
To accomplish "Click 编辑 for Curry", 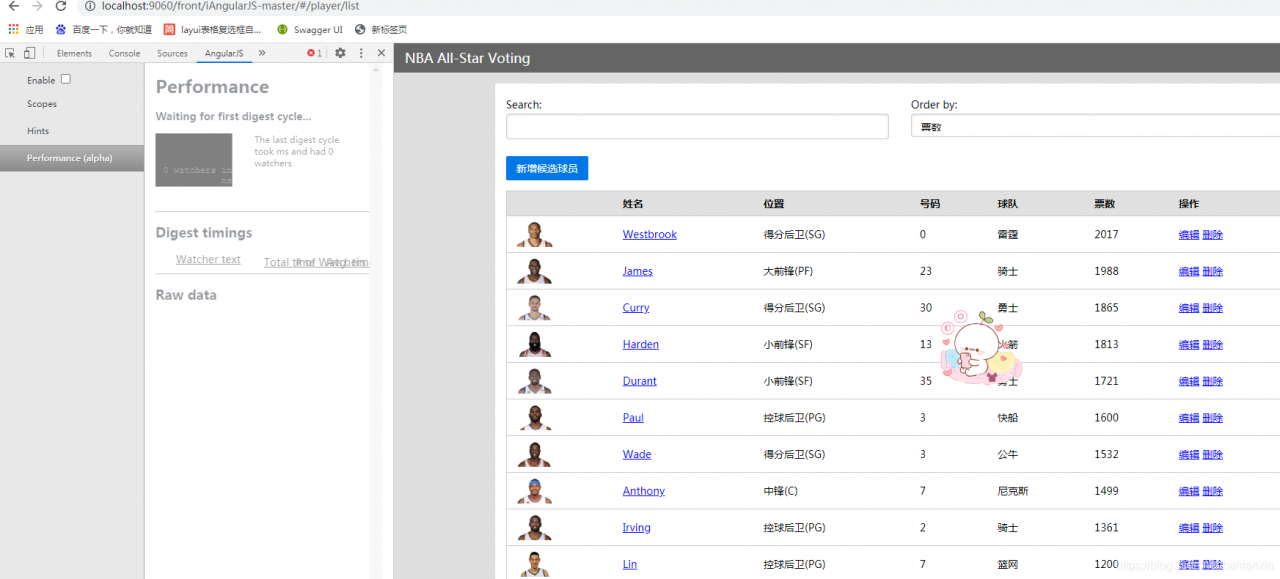I will click(x=1189, y=308).
